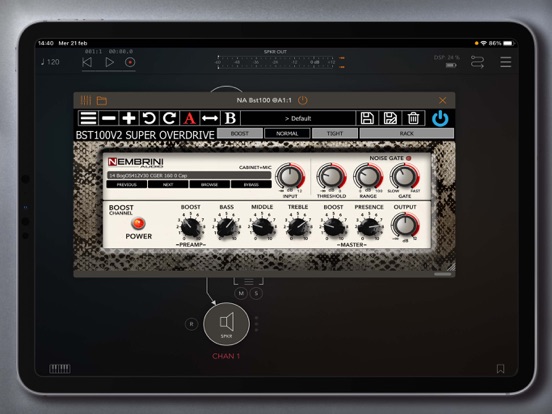The height and width of the screenshot is (414, 552).
Task: Select the SPKR output node
Action: click(x=226, y=324)
